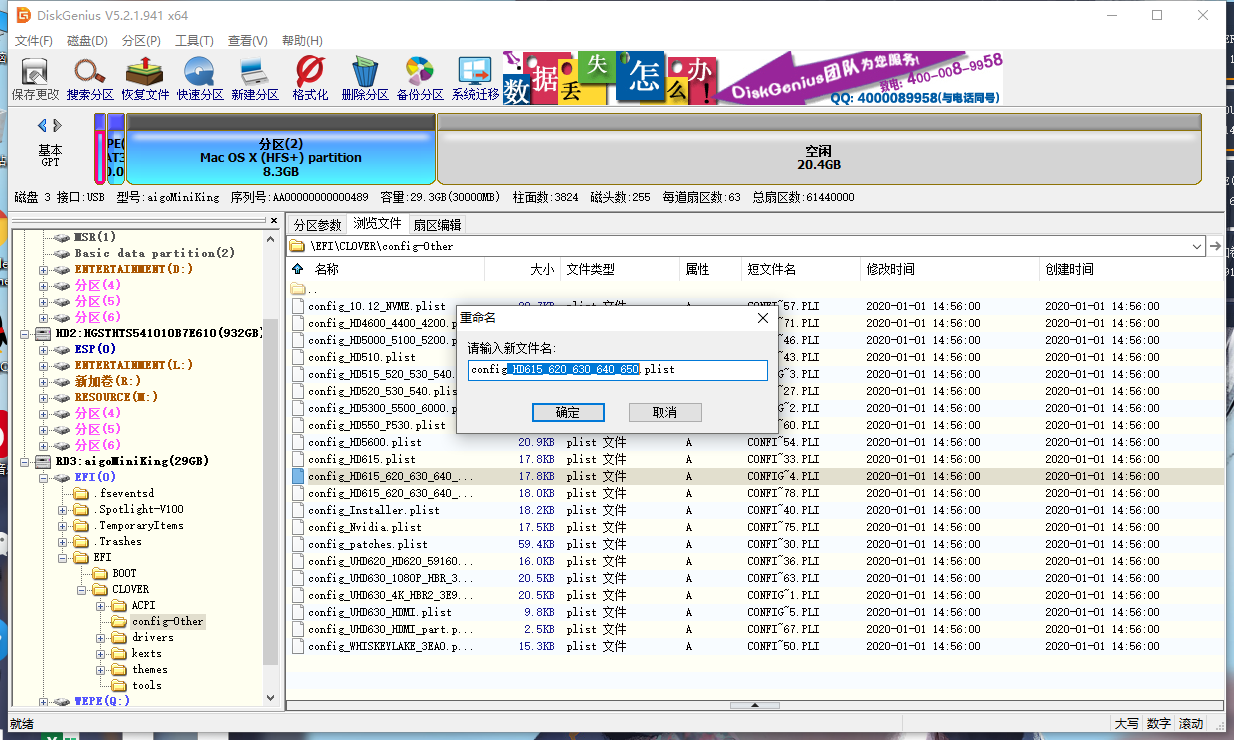Open the path dropdown arrow
1234x740 pixels.
tap(1197, 246)
